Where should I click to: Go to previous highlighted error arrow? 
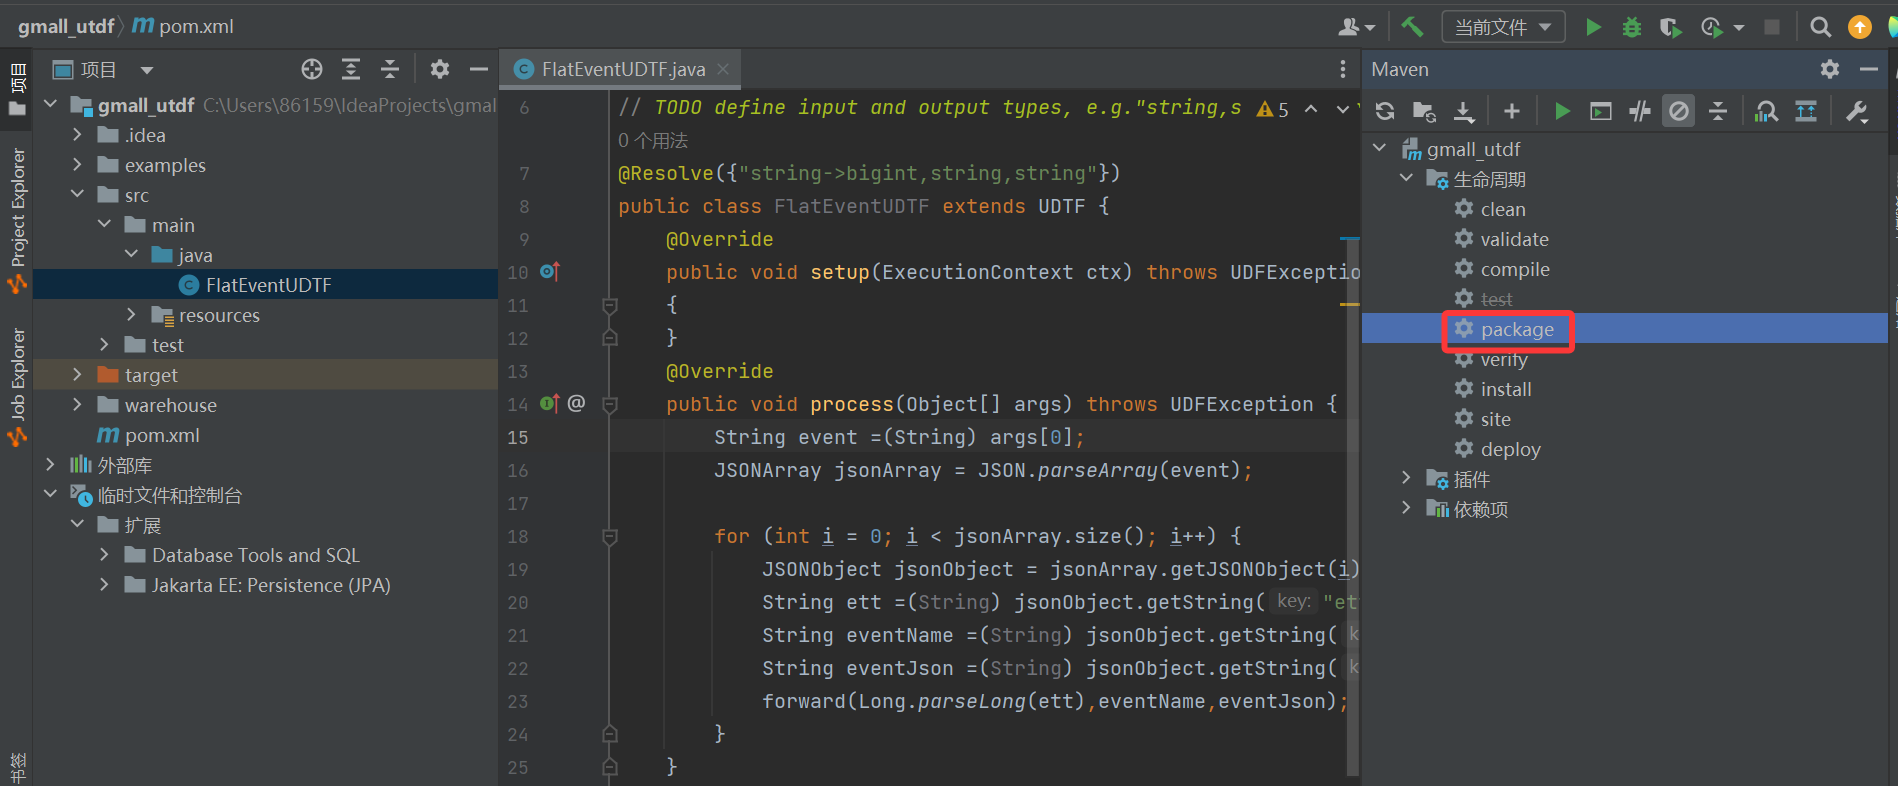click(x=1311, y=108)
